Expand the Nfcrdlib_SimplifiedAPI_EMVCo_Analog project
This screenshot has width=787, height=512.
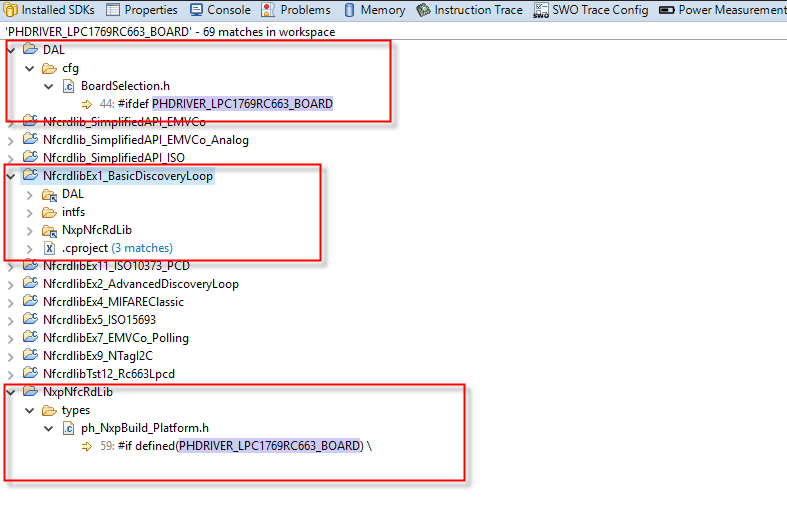pyautogui.click(x=11, y=141)
